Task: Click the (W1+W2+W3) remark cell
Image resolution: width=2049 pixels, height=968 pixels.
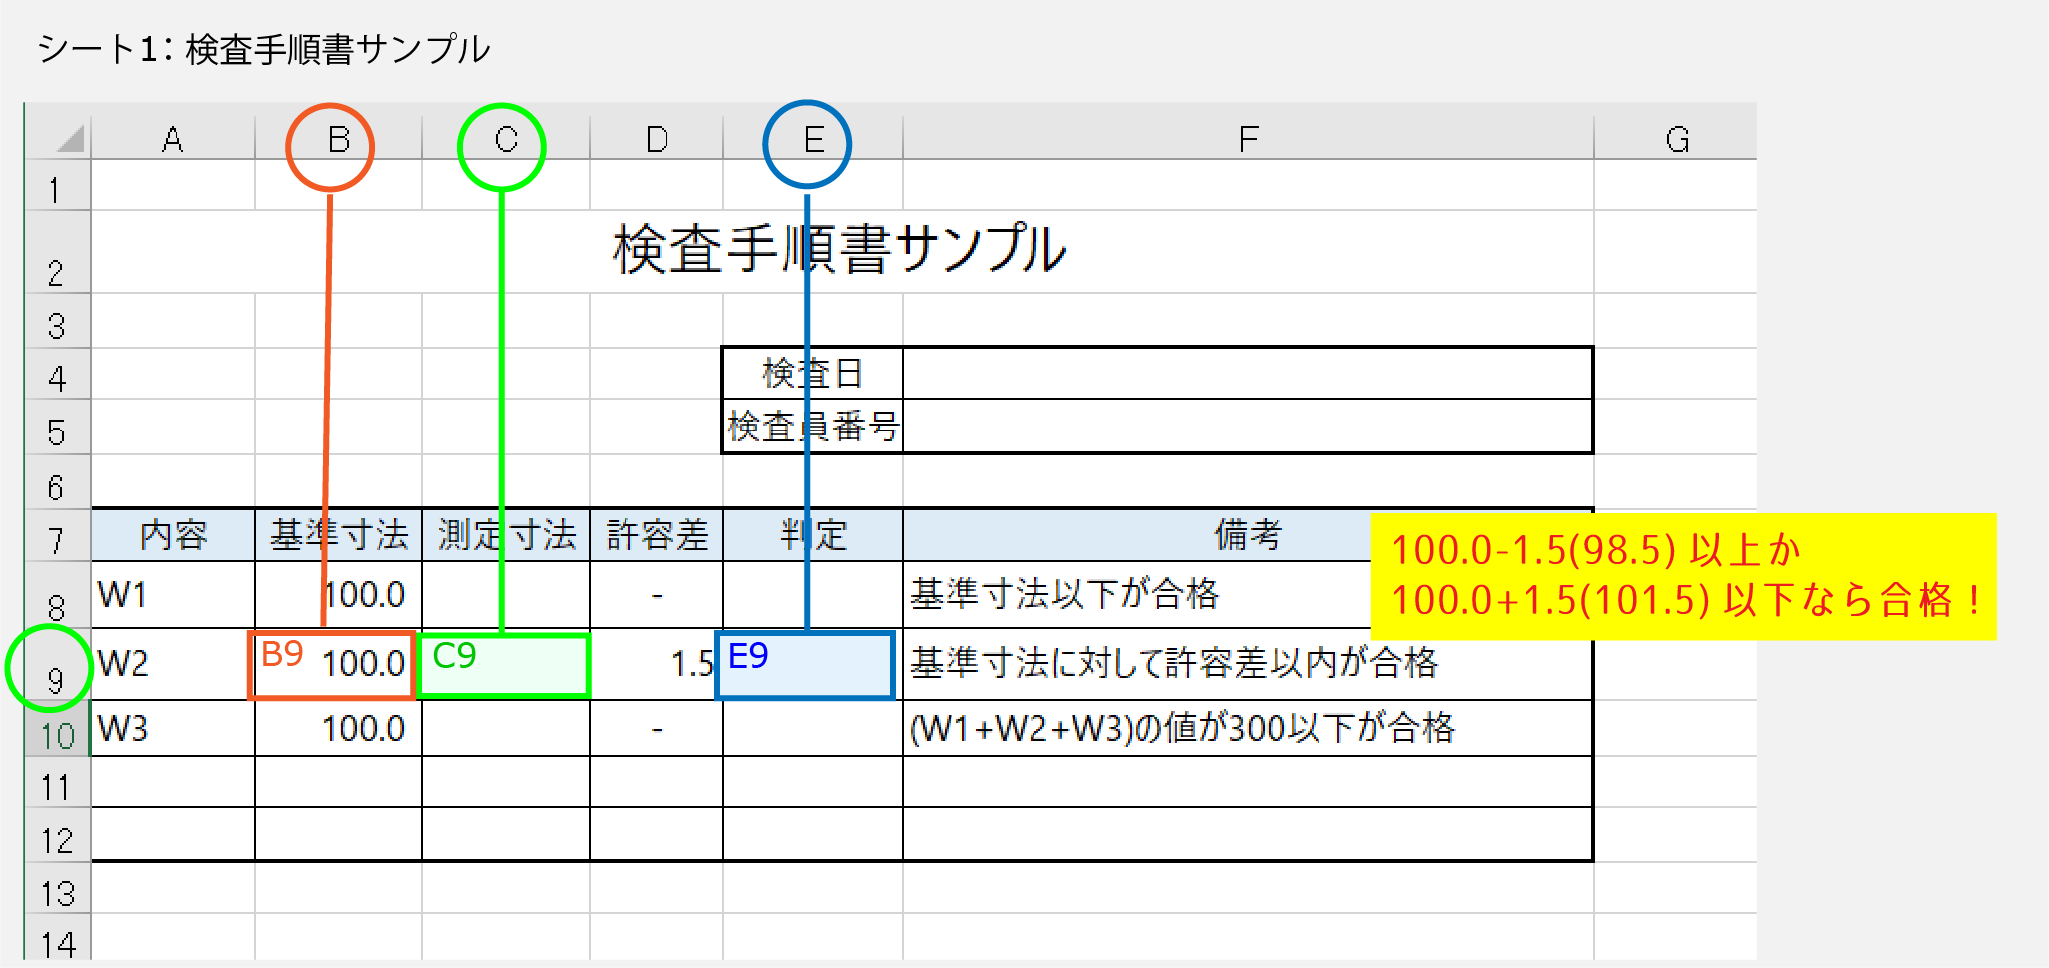Action: tap(1248, 728)
